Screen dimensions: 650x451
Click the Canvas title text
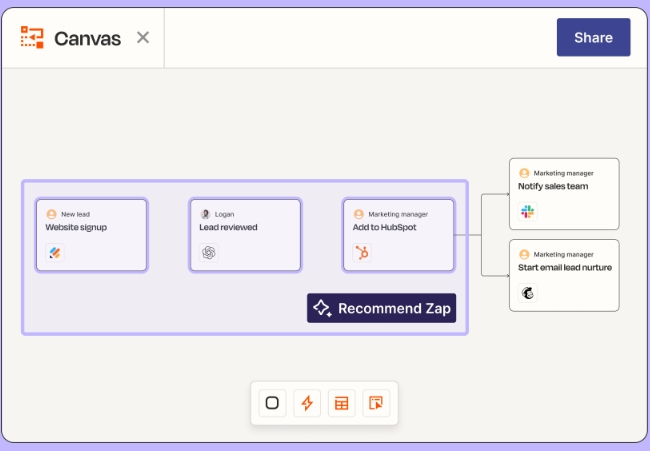tap(87, 39)
